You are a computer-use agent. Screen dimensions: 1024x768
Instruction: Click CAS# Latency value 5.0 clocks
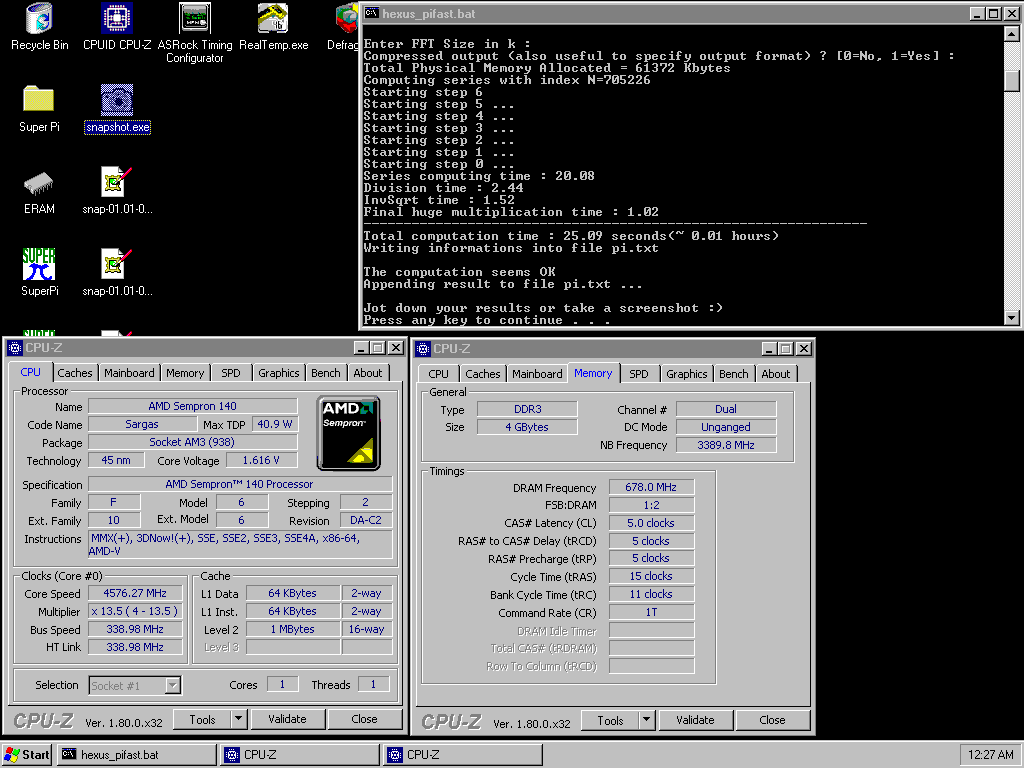coord(651,523)
